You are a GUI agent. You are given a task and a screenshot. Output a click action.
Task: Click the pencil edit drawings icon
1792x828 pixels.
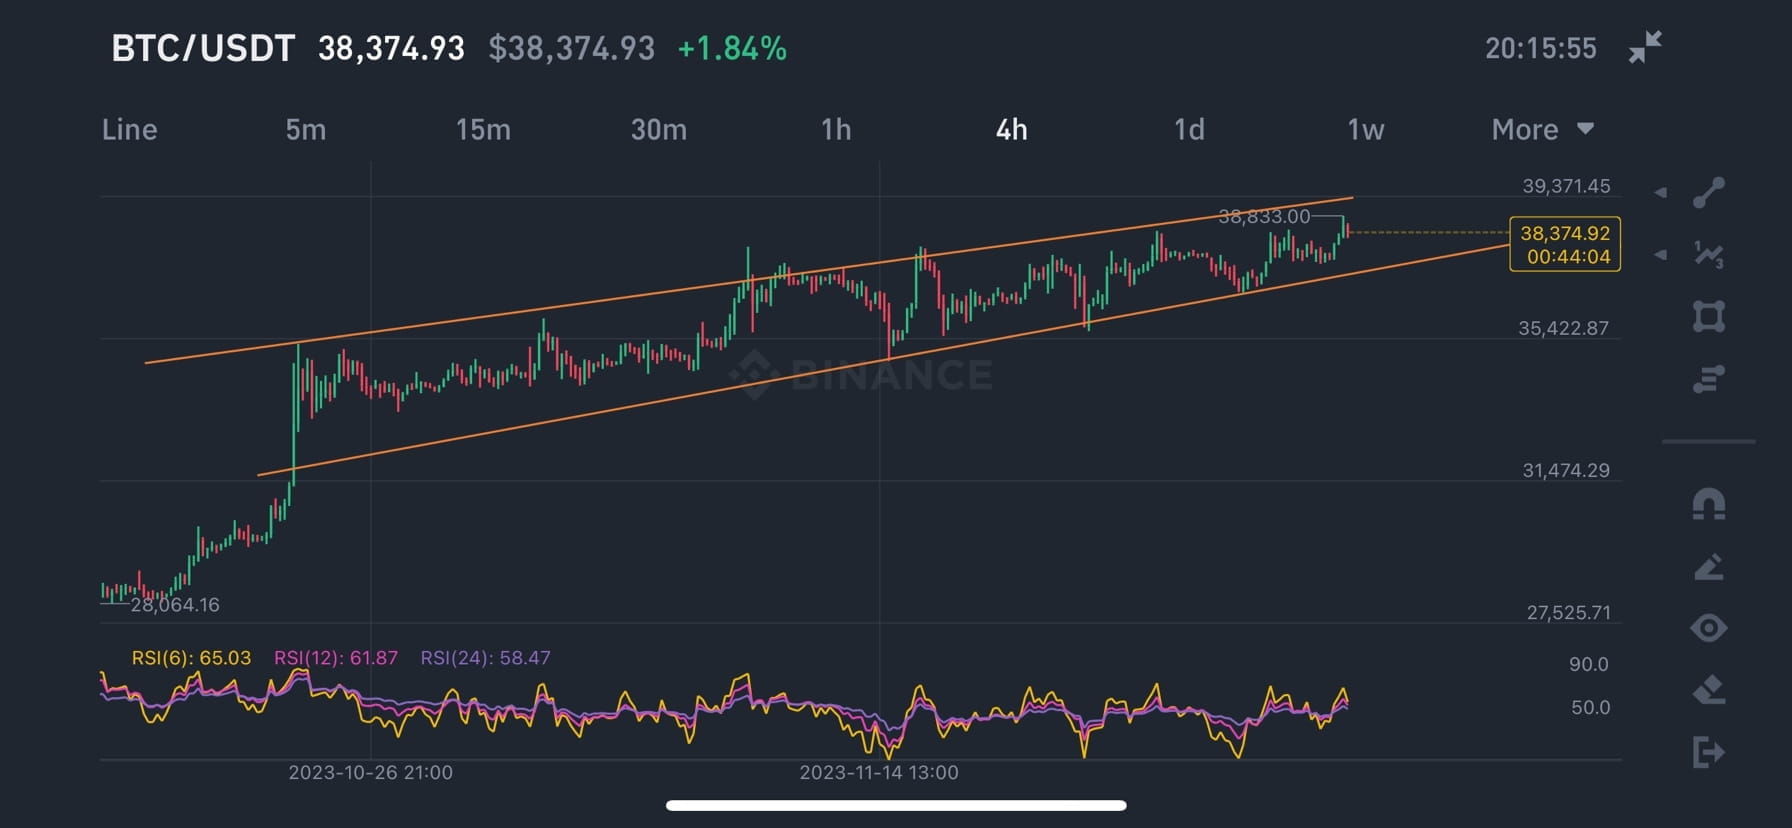pos(1708,567)
